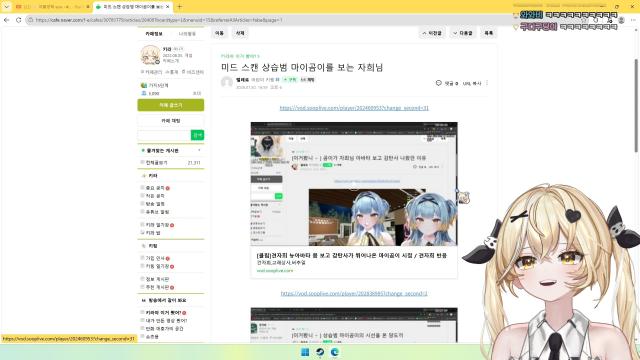The image size is (640, 360).
Task: Go to previous post with 이전글 button
Action: pyautogui.click(x=432, y=33)
